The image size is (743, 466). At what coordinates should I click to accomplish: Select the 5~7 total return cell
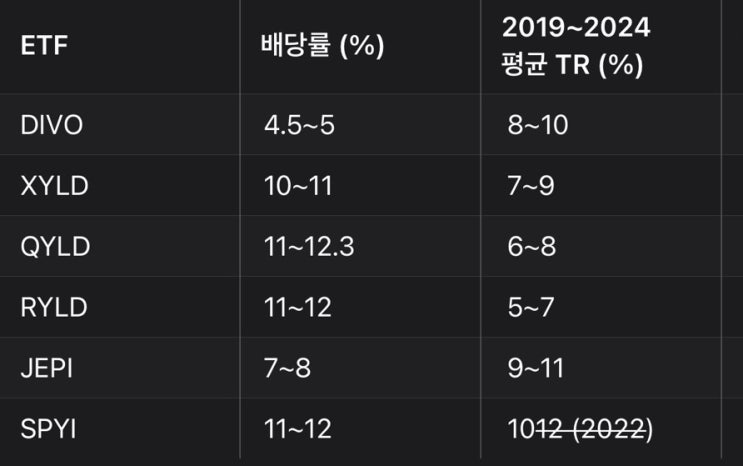pos(530,307)
